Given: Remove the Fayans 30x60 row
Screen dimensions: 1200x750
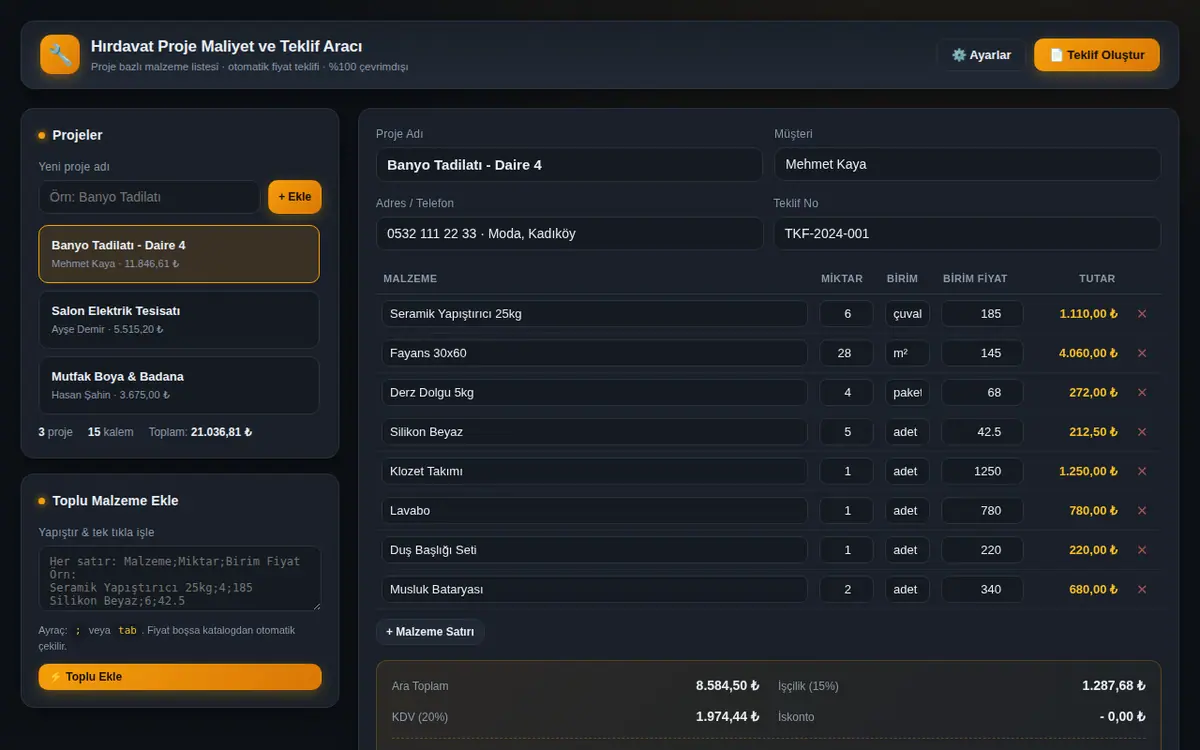Looking at the screenshot, I should point(1142,353).
